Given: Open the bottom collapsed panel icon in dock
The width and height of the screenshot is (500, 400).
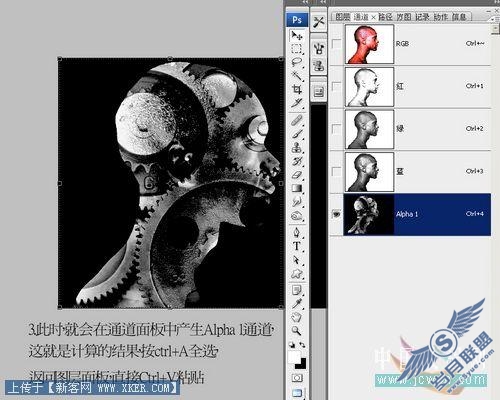Looking at the screenshot, I should (x=319, y=91).
